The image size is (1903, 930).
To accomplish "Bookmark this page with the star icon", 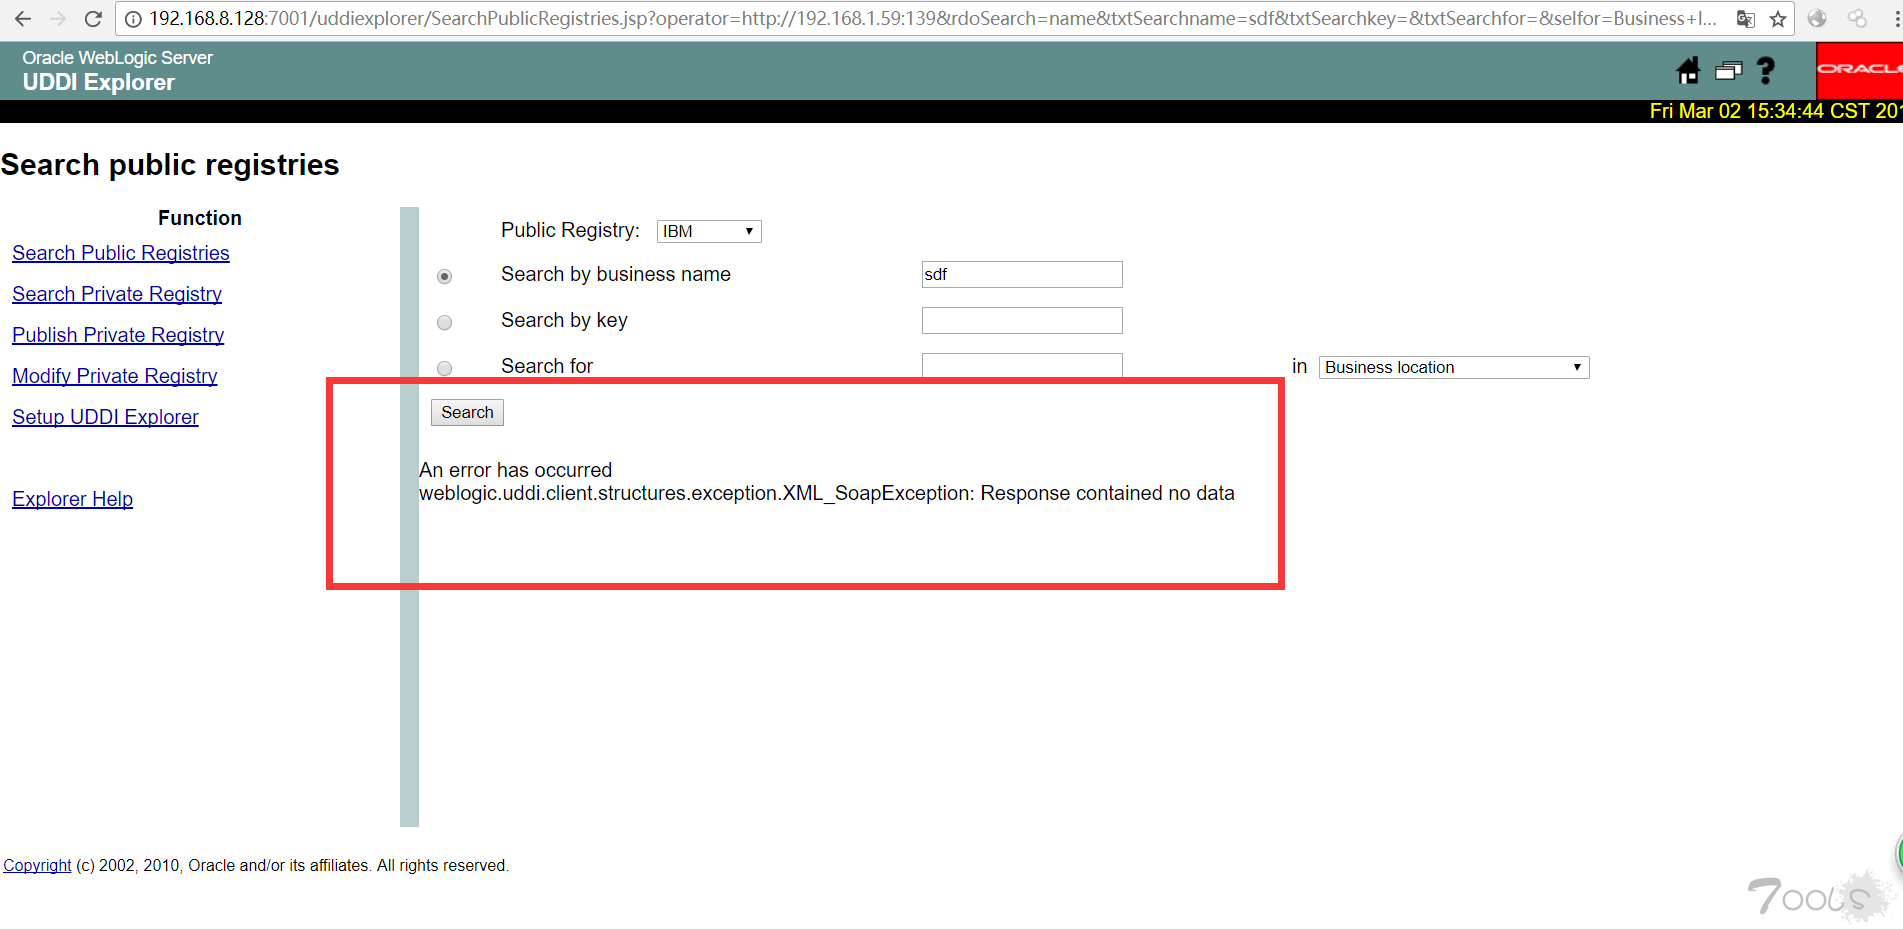I will point(1778,19).
